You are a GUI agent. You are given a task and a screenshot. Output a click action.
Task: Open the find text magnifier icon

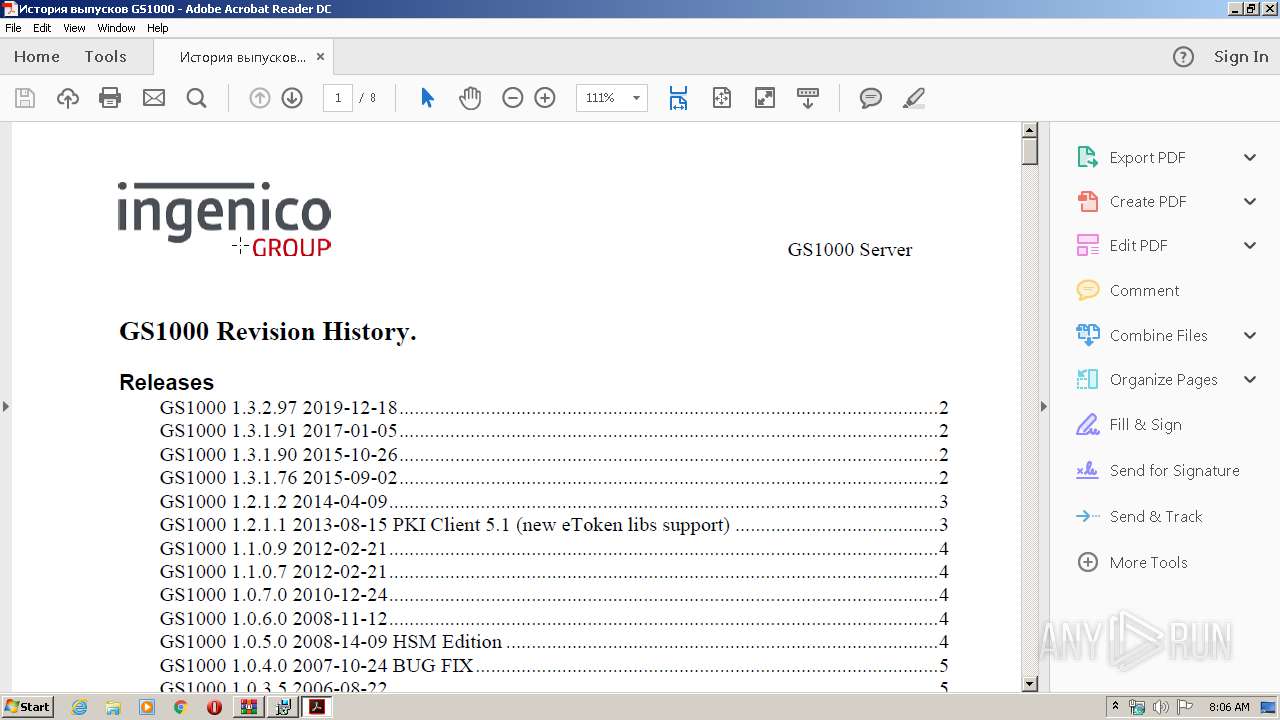pos(197,98)
